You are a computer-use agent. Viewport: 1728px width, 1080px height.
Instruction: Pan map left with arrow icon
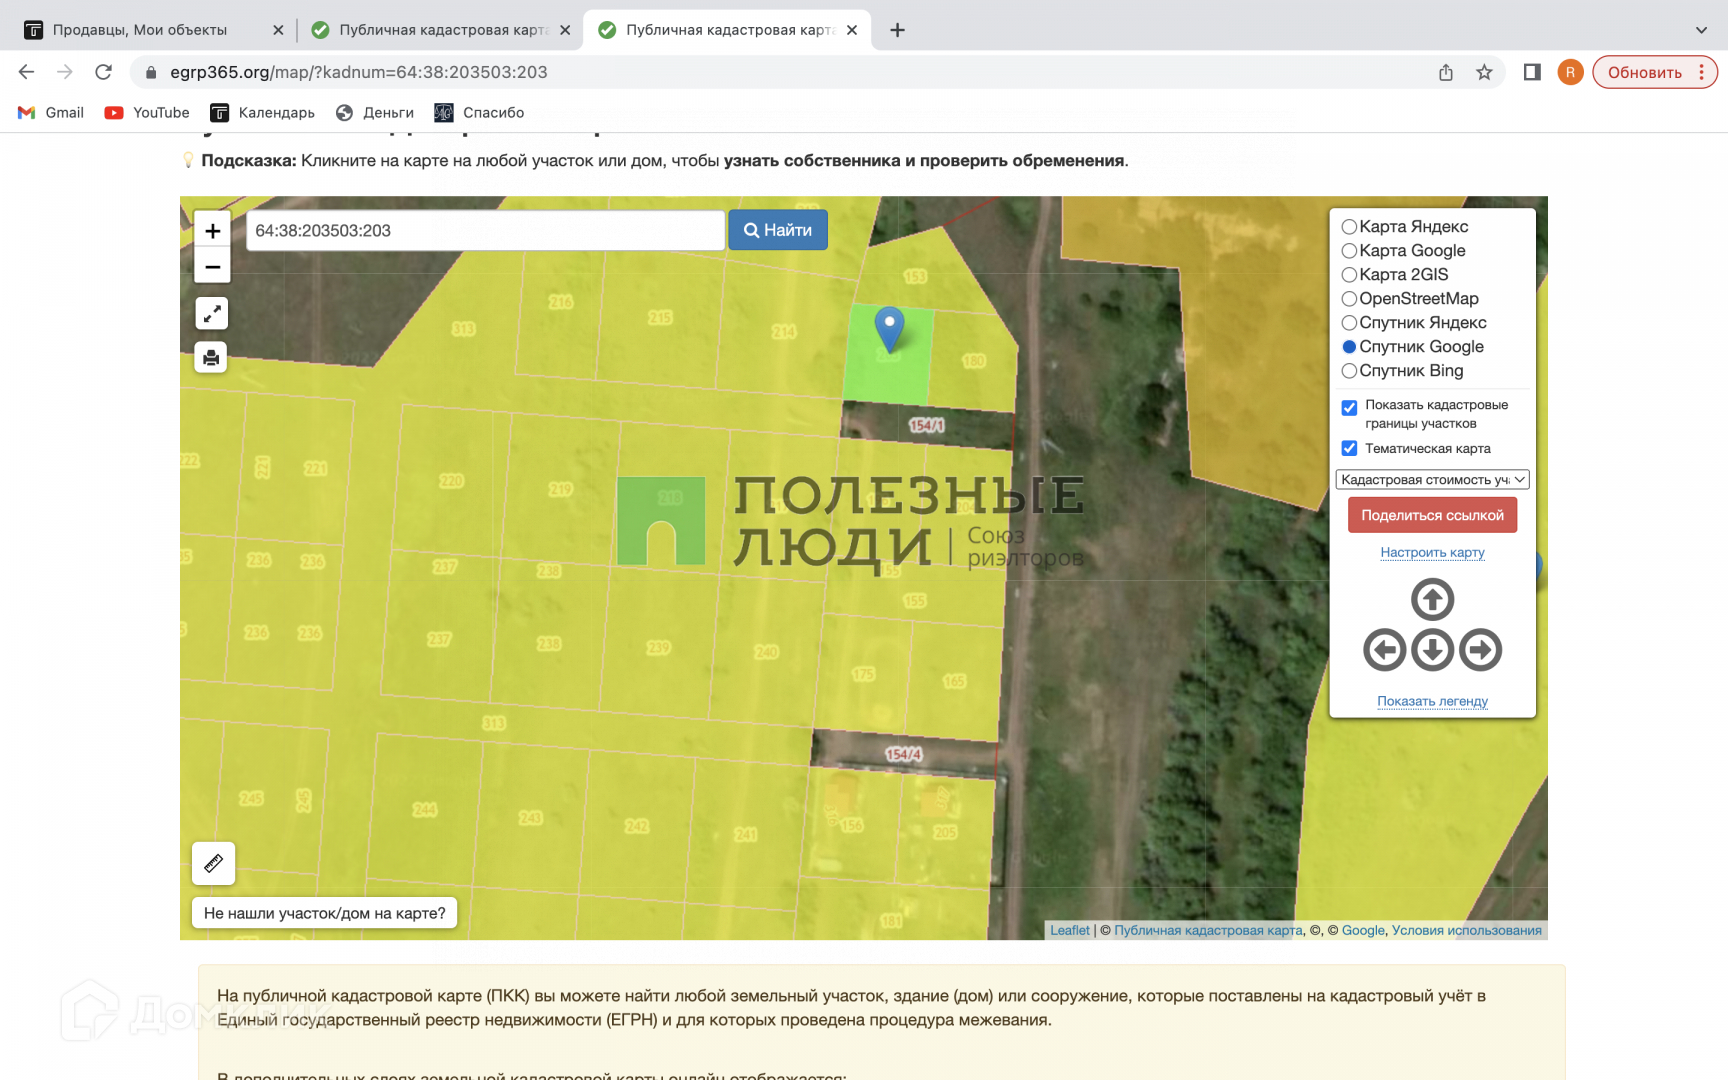point(1384,650)
